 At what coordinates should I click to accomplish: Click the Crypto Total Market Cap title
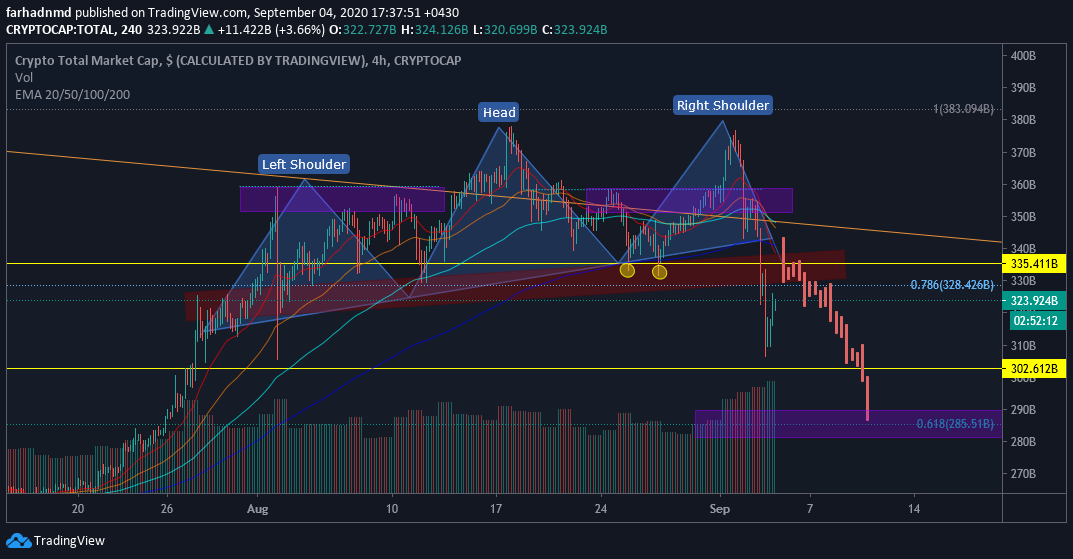point(238,60)
